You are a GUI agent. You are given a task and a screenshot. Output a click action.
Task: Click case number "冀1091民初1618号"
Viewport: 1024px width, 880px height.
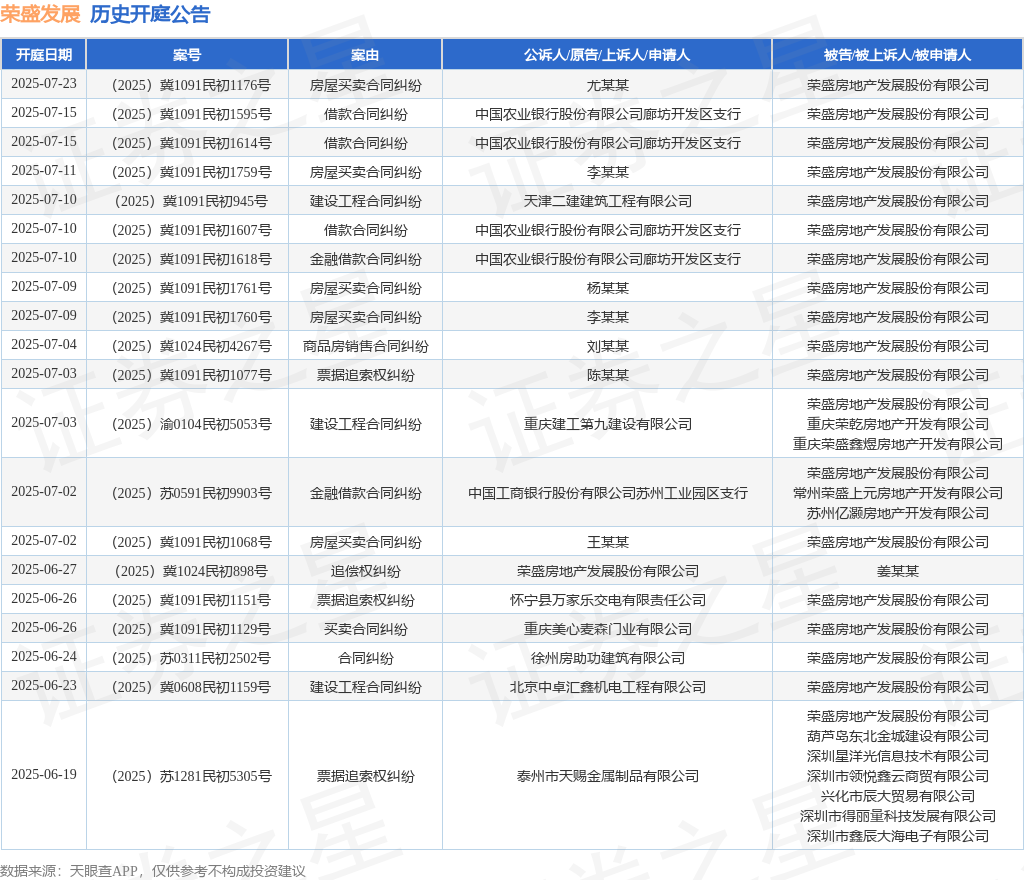point(216,259)
